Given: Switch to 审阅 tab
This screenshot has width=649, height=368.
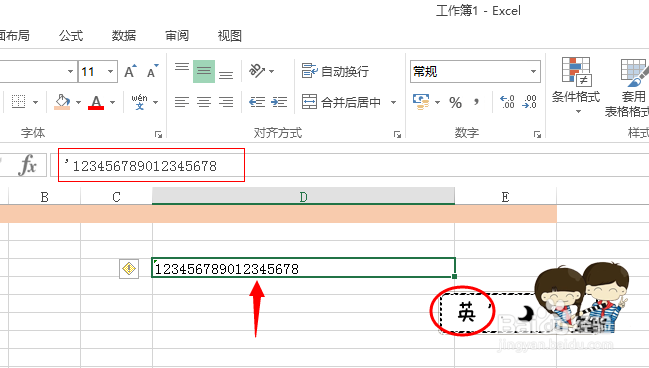Looking at the screenshot, I should 177,36.
